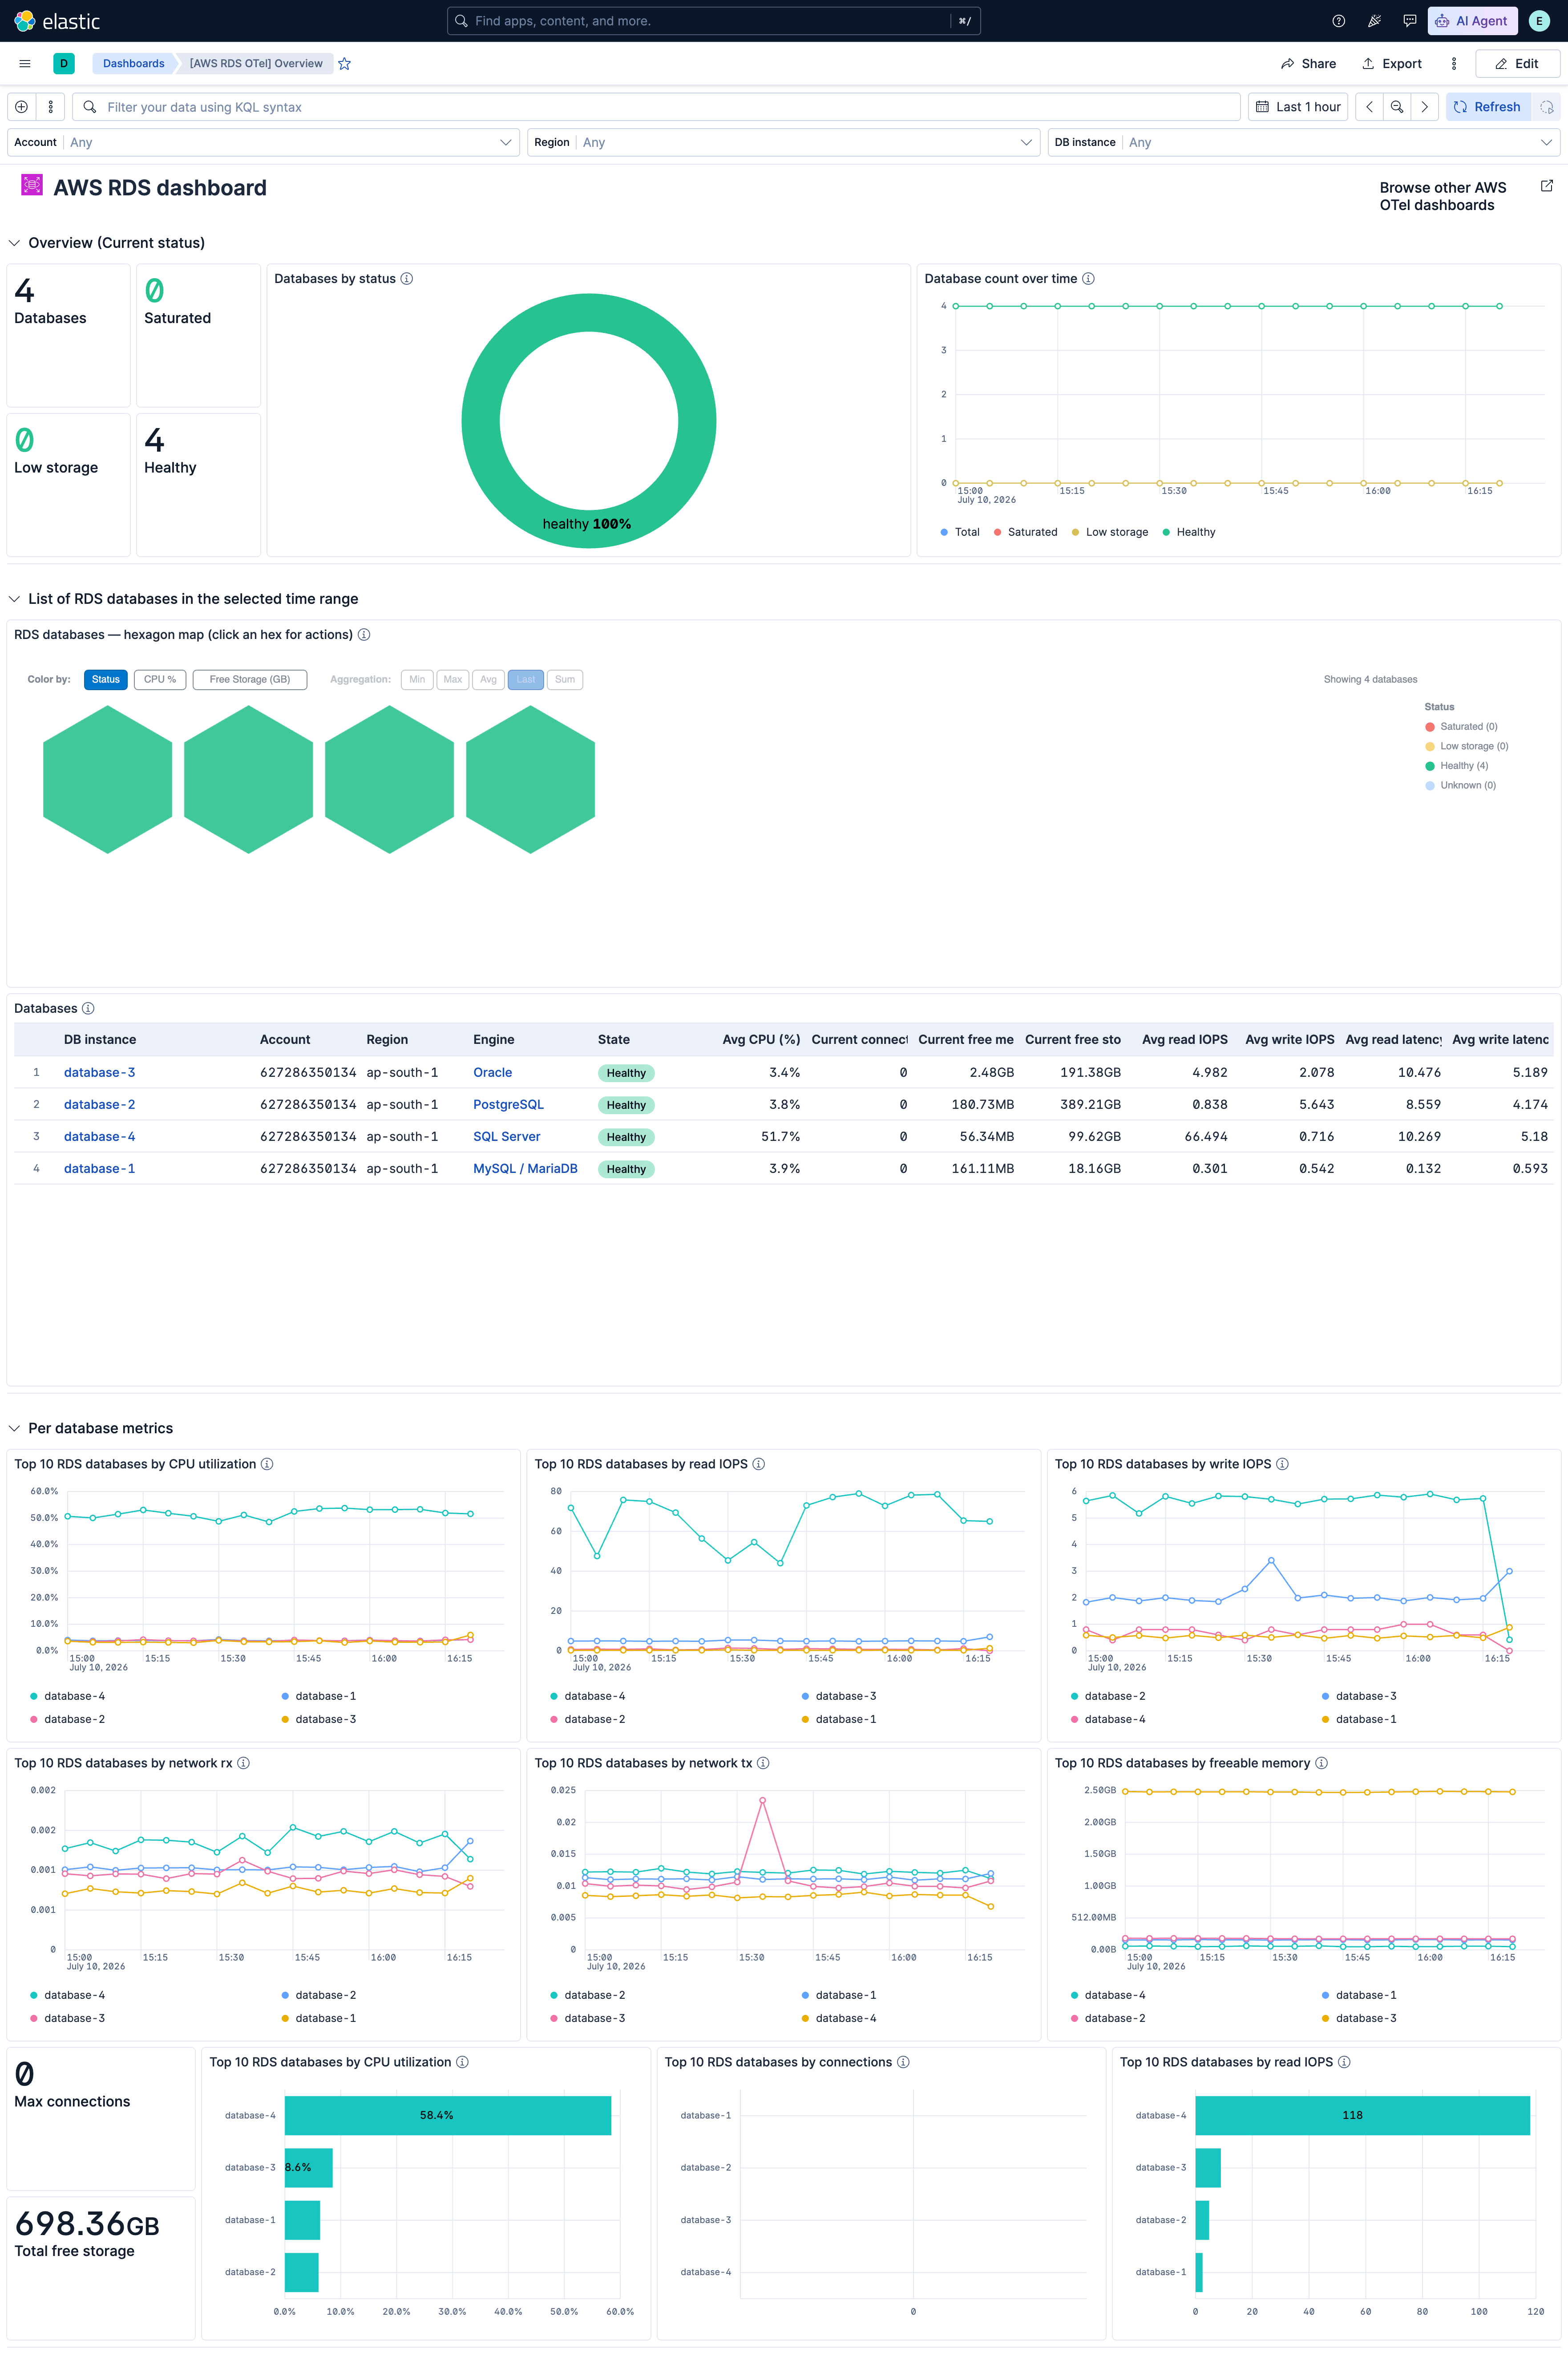Show info for write IOPS chart

[x=1282, y=1464]
